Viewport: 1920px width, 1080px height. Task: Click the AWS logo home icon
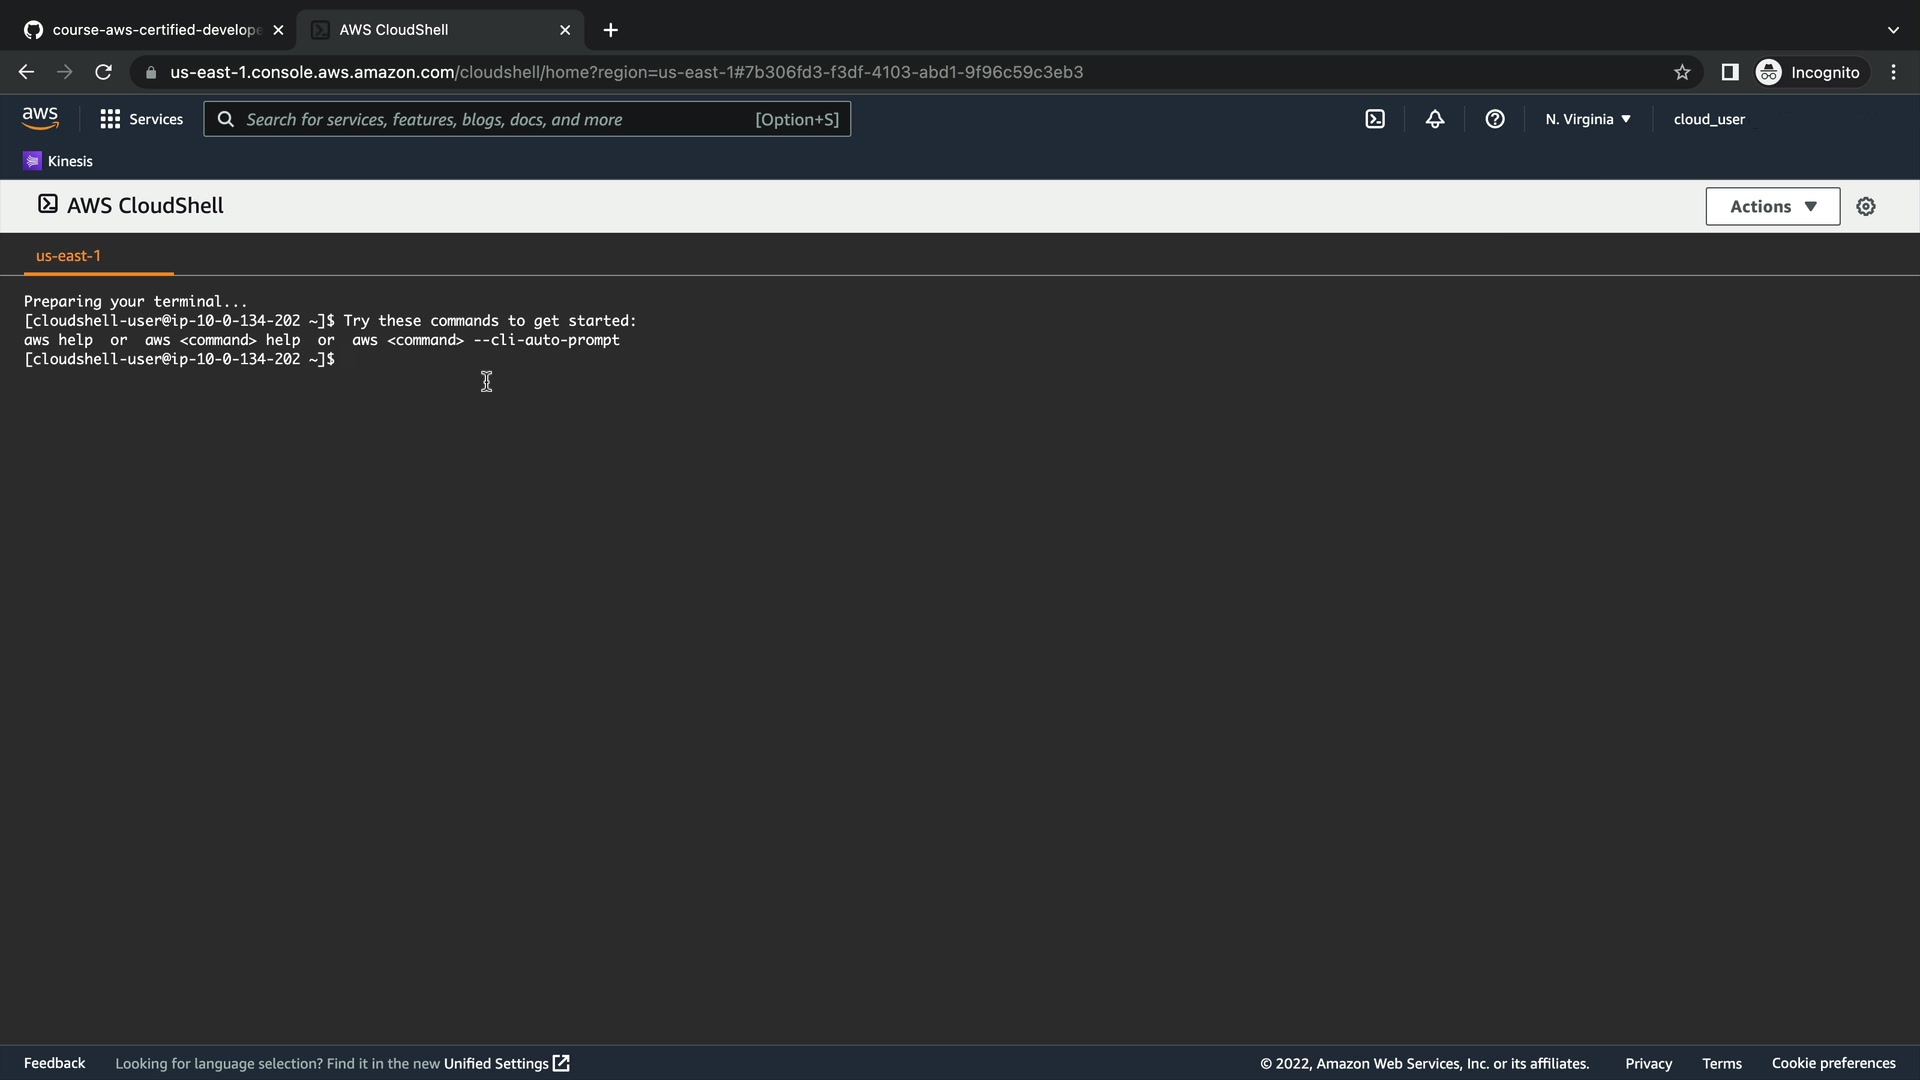[x=40, y=119]
